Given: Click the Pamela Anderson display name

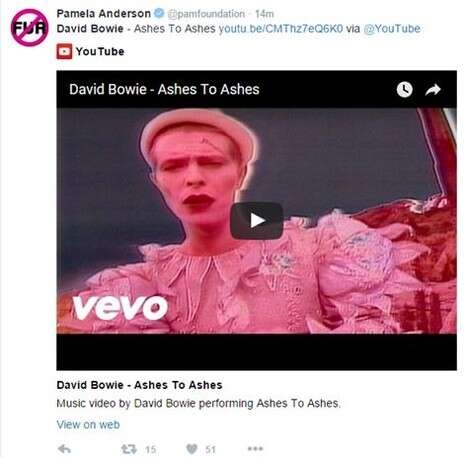Looking at the screenshot, I should click(104, 14).
